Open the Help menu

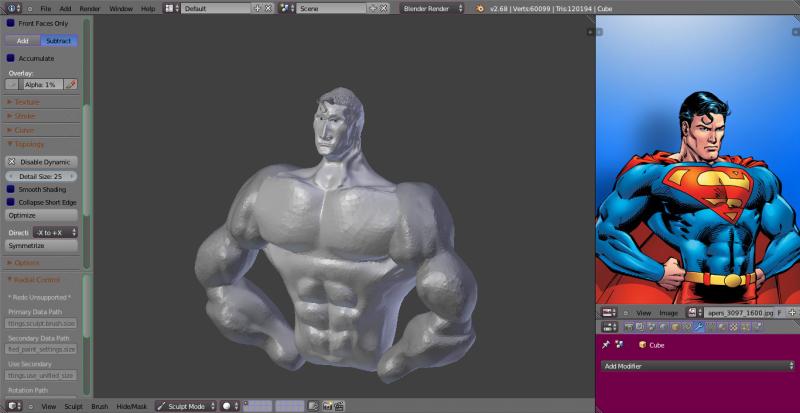click(x=148, y=9)
